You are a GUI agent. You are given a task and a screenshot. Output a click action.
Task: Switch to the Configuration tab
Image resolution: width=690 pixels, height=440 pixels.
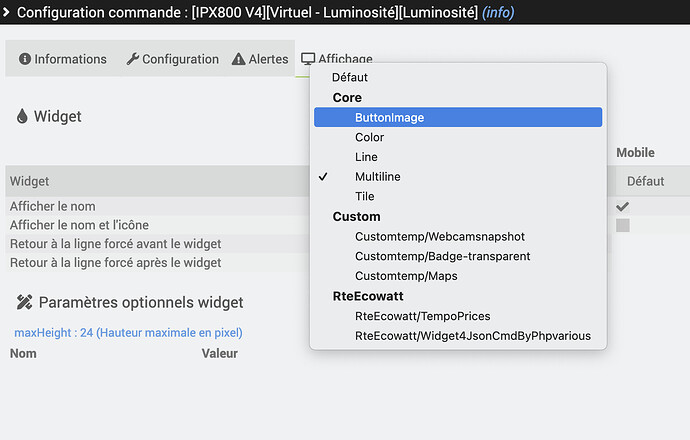tap(172, 59)
